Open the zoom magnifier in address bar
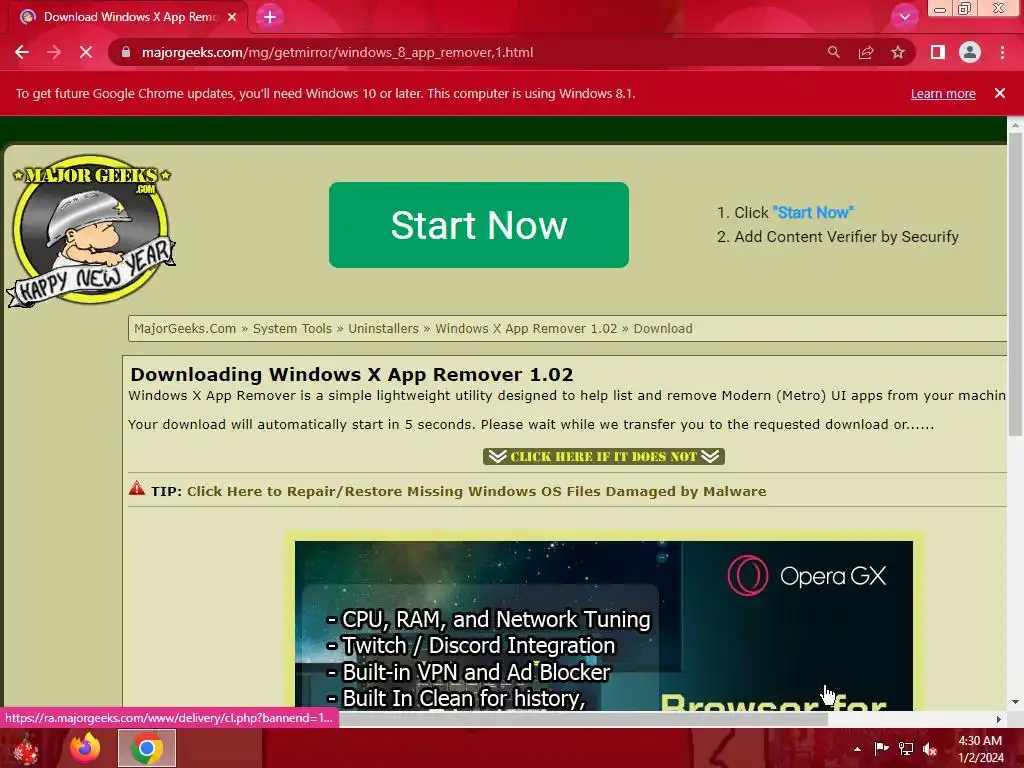The height and width of the screenshot is (768, 1024). [833, 52]
